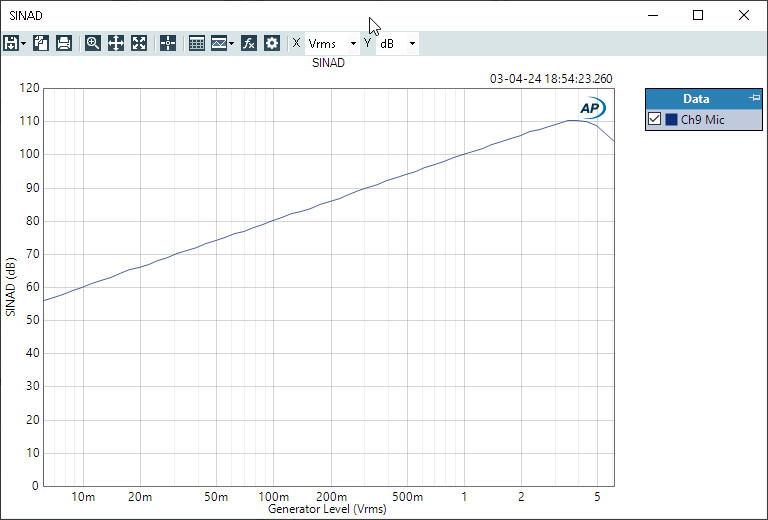The image size is (768, 520).
Task: Click the save graph data icon
Action: [x=10, y=43]
